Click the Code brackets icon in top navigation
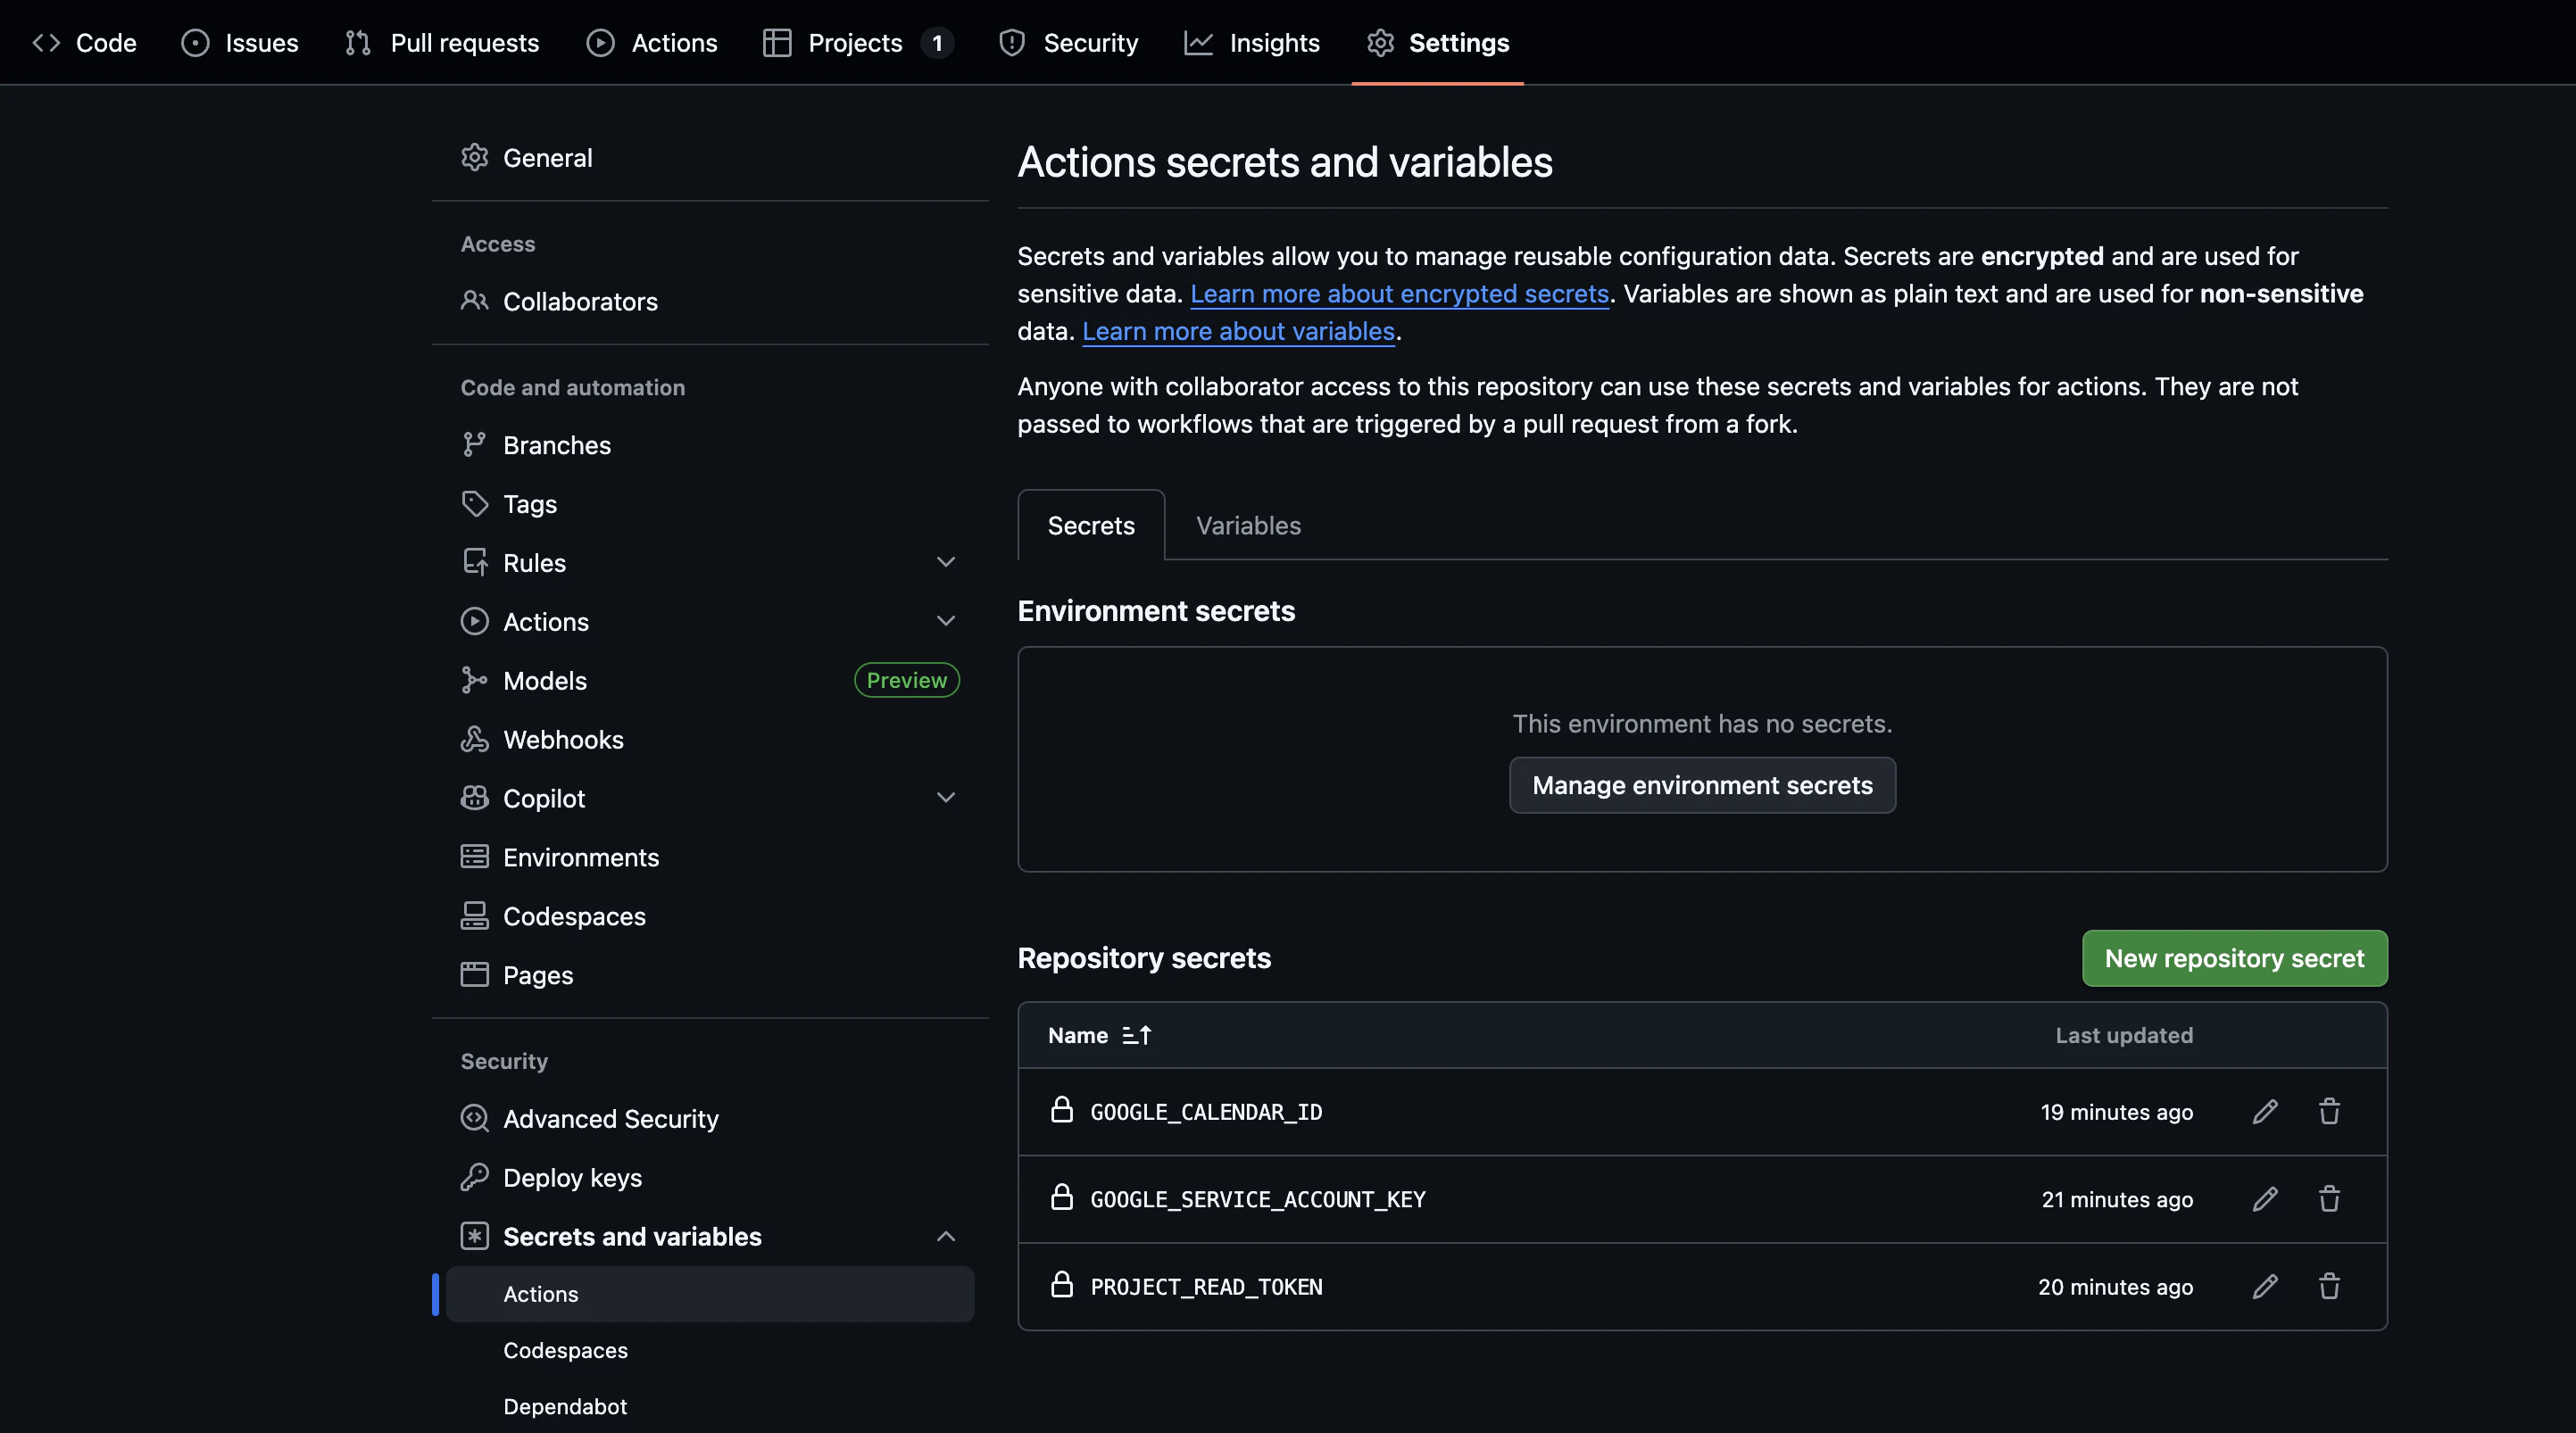Image resolution: width=2576 pixels, height=1433 pixels. point(46,43)
